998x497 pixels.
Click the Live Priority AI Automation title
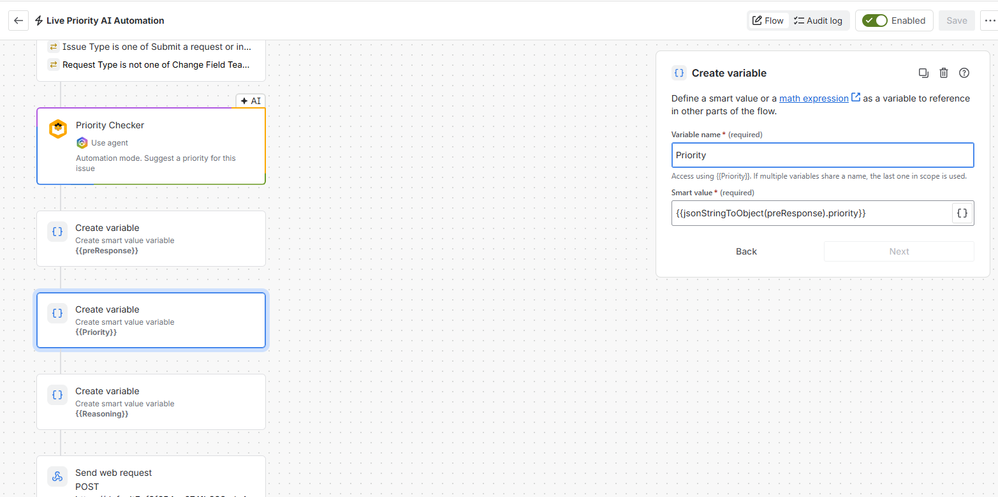(x=105, y=20)
